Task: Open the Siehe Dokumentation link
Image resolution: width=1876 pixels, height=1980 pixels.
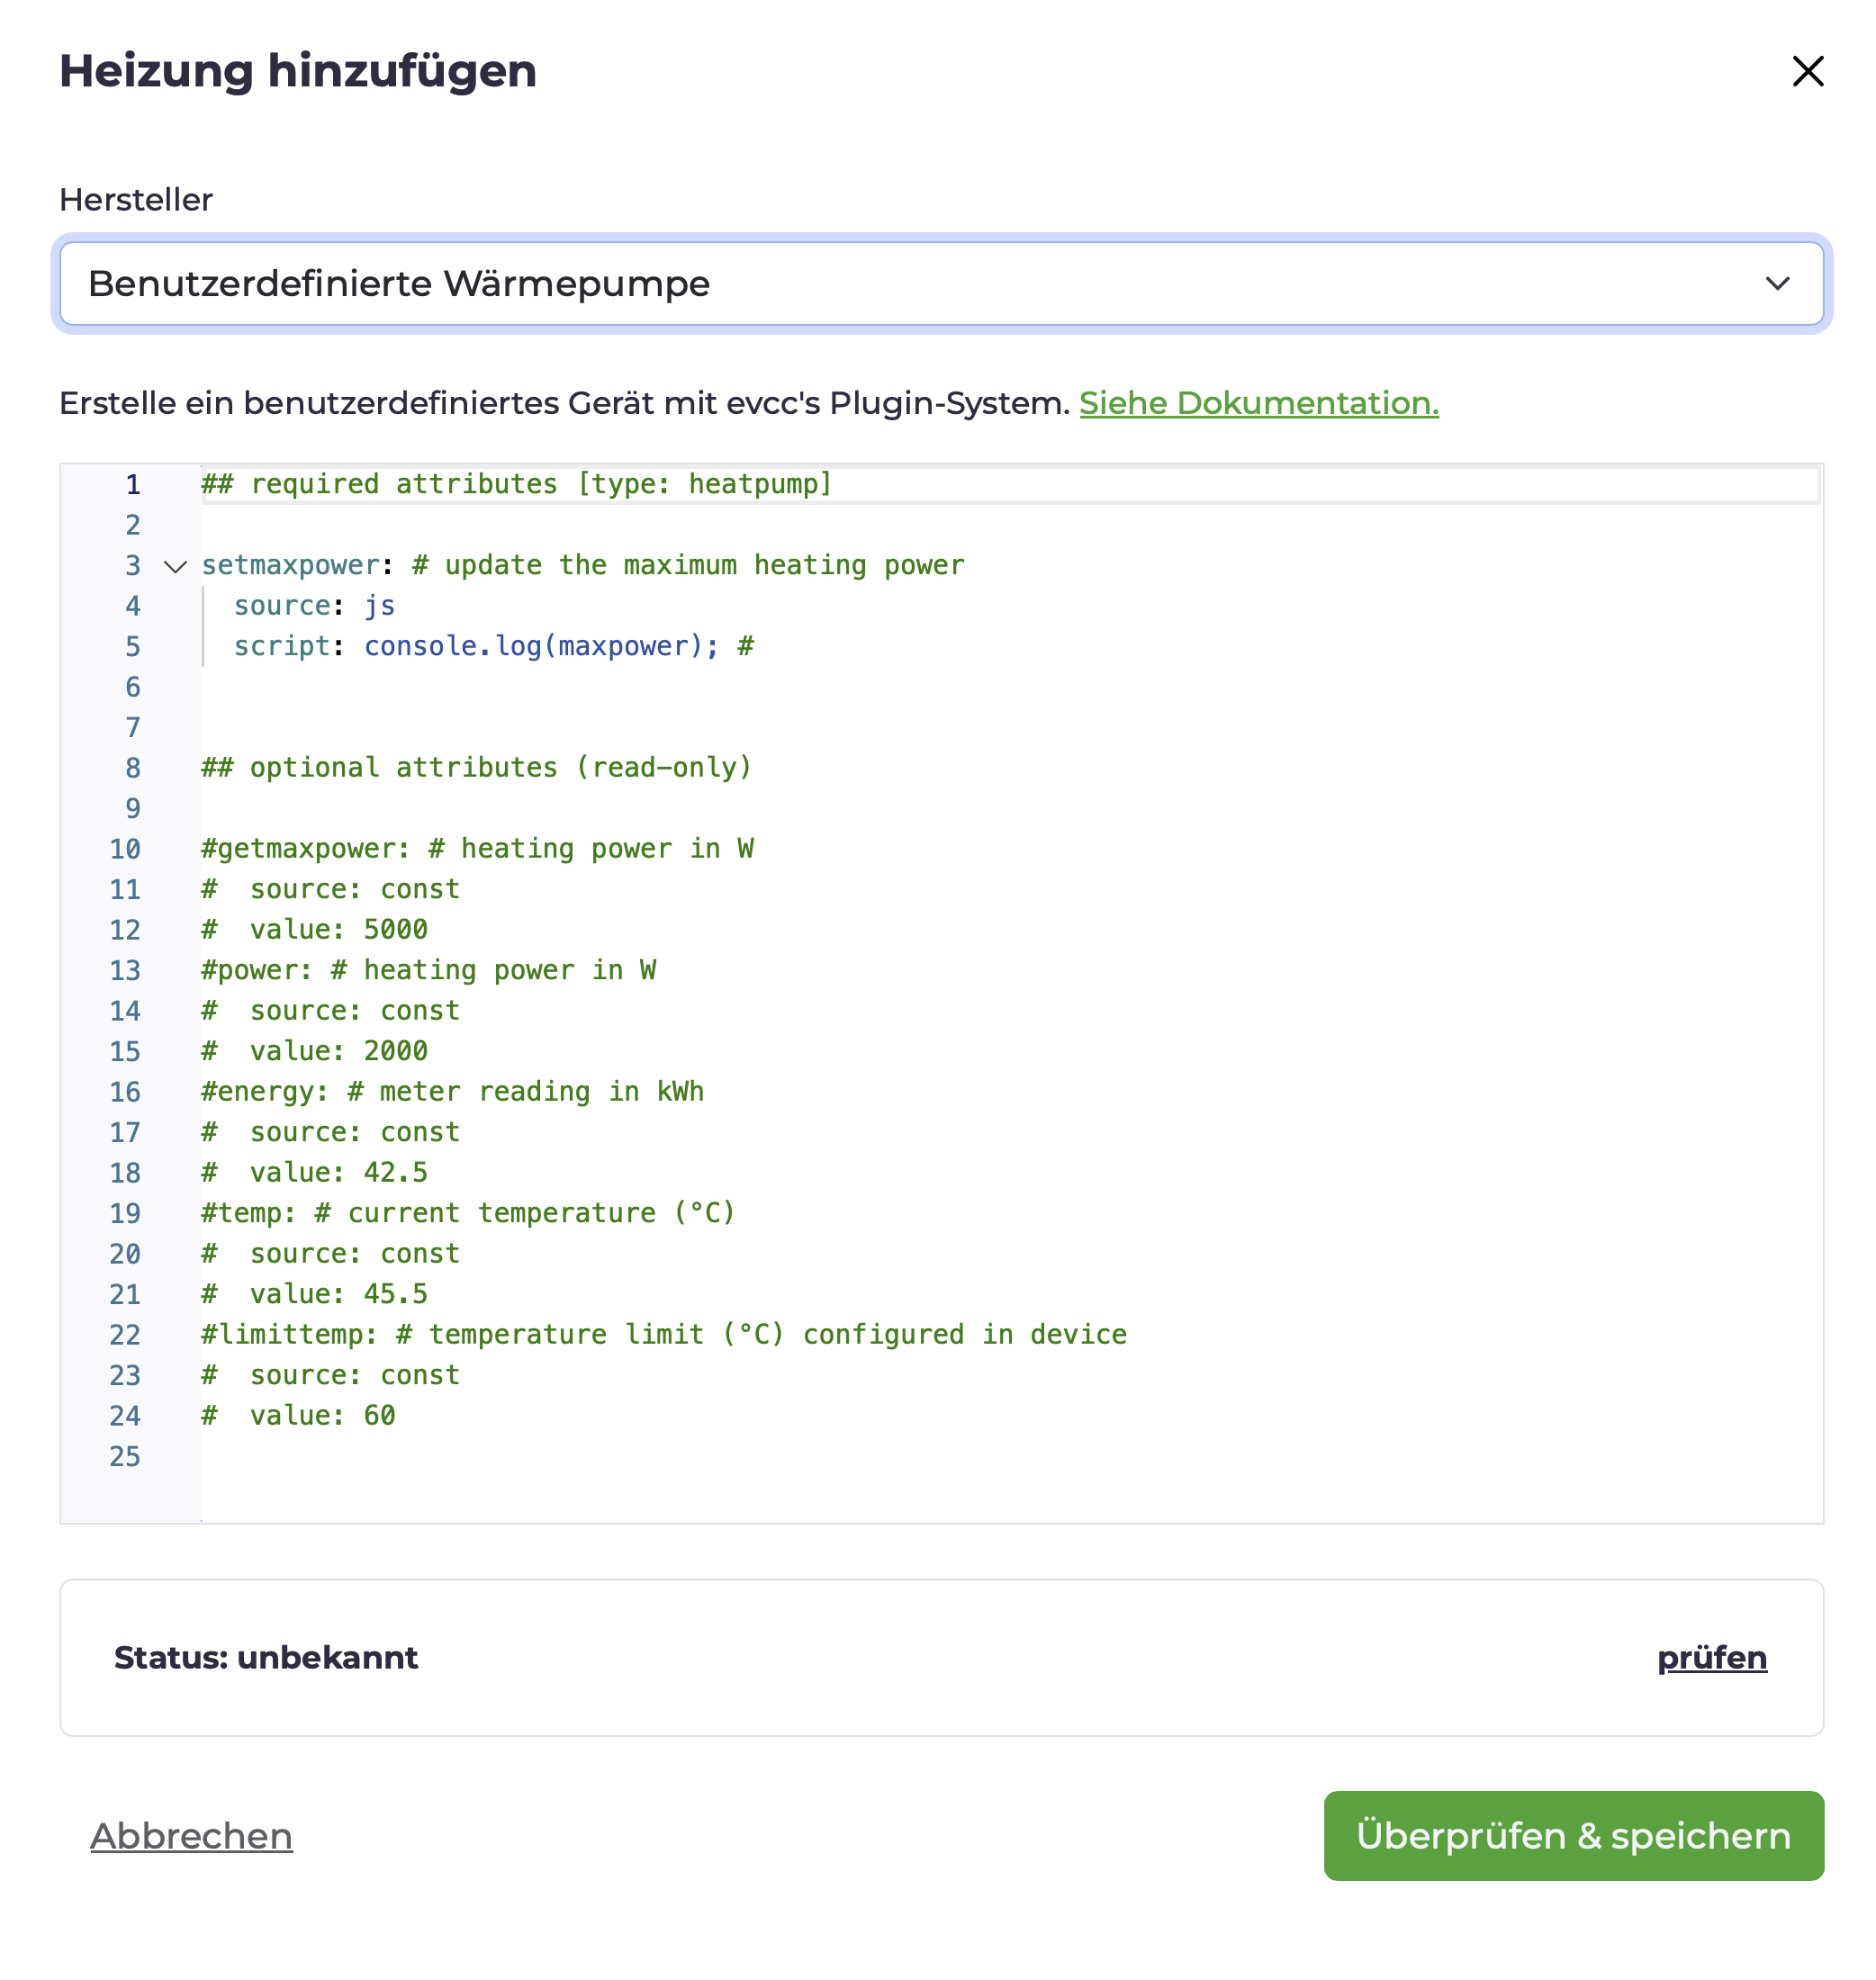Action: click(1258, 403)
